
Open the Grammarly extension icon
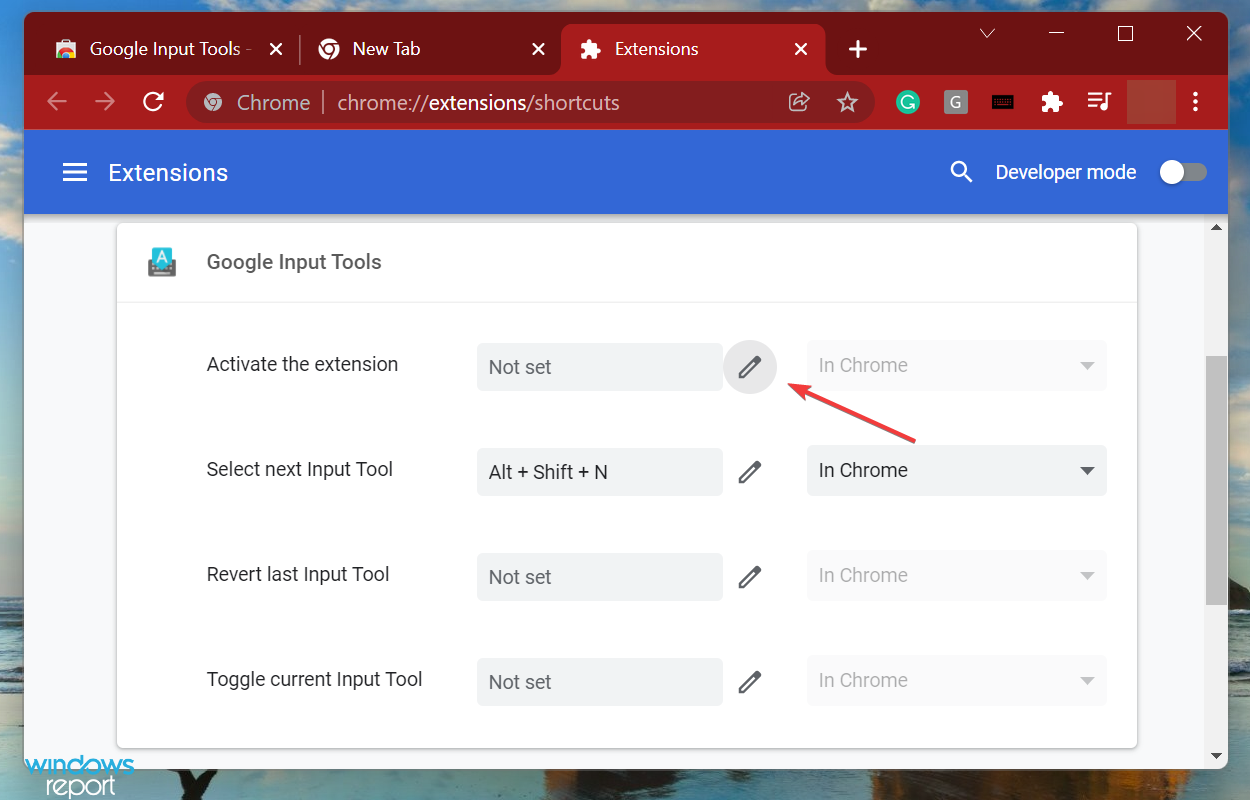coord(908,102)
